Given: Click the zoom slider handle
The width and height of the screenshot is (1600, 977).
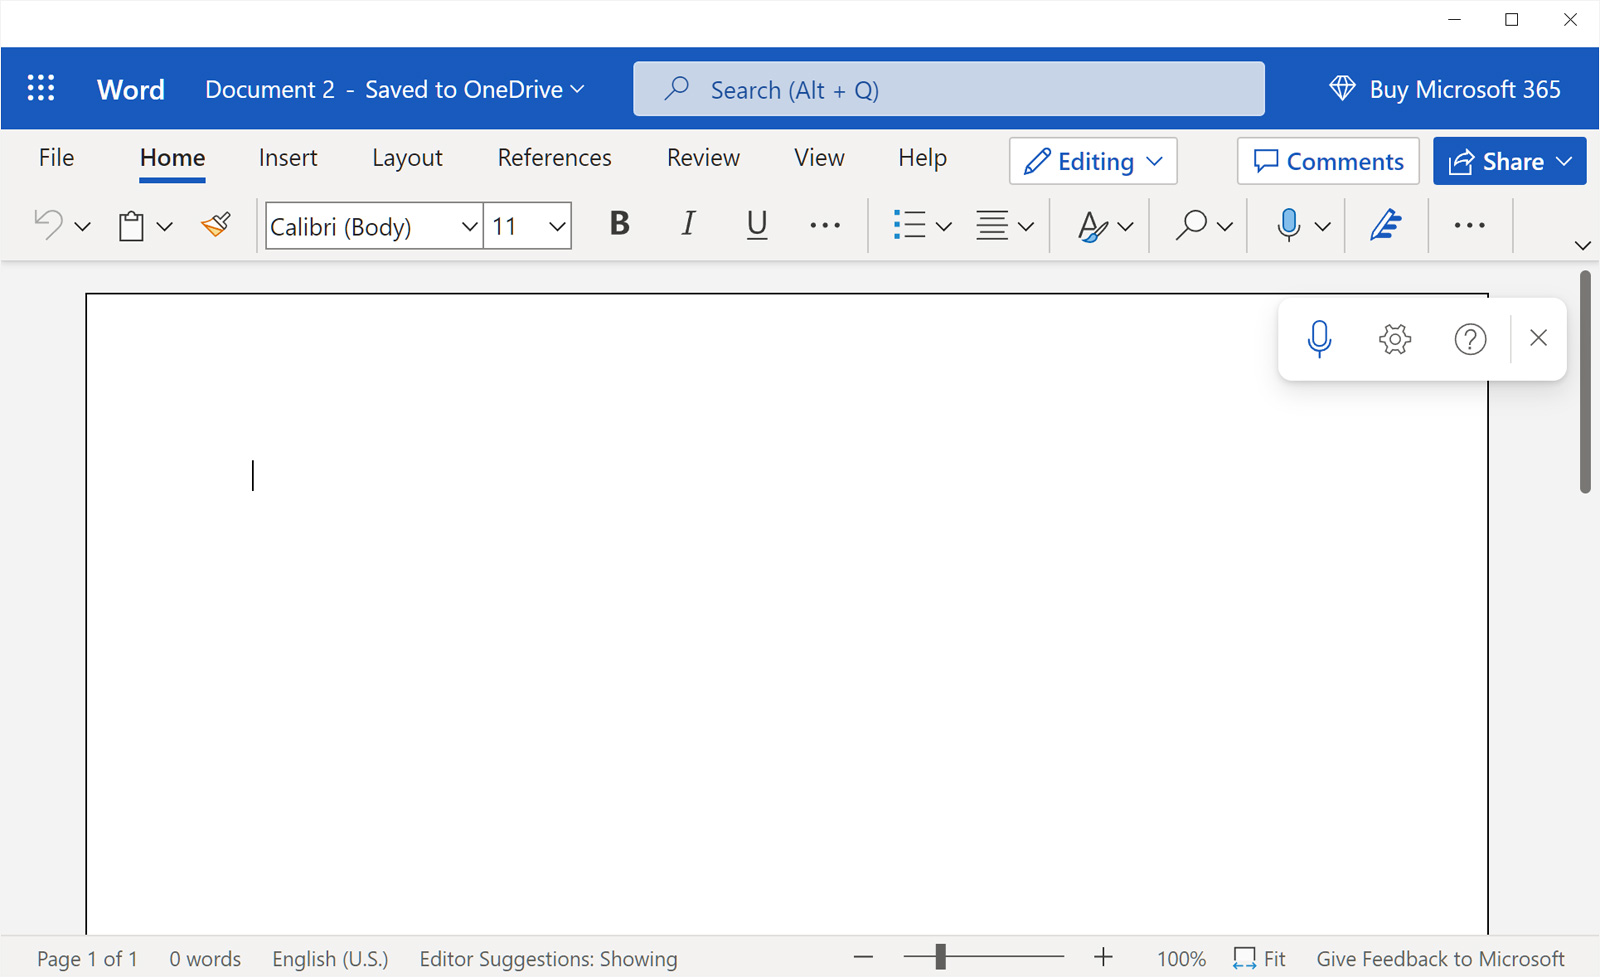Looking at the screenshot, I should coord(940,957).
